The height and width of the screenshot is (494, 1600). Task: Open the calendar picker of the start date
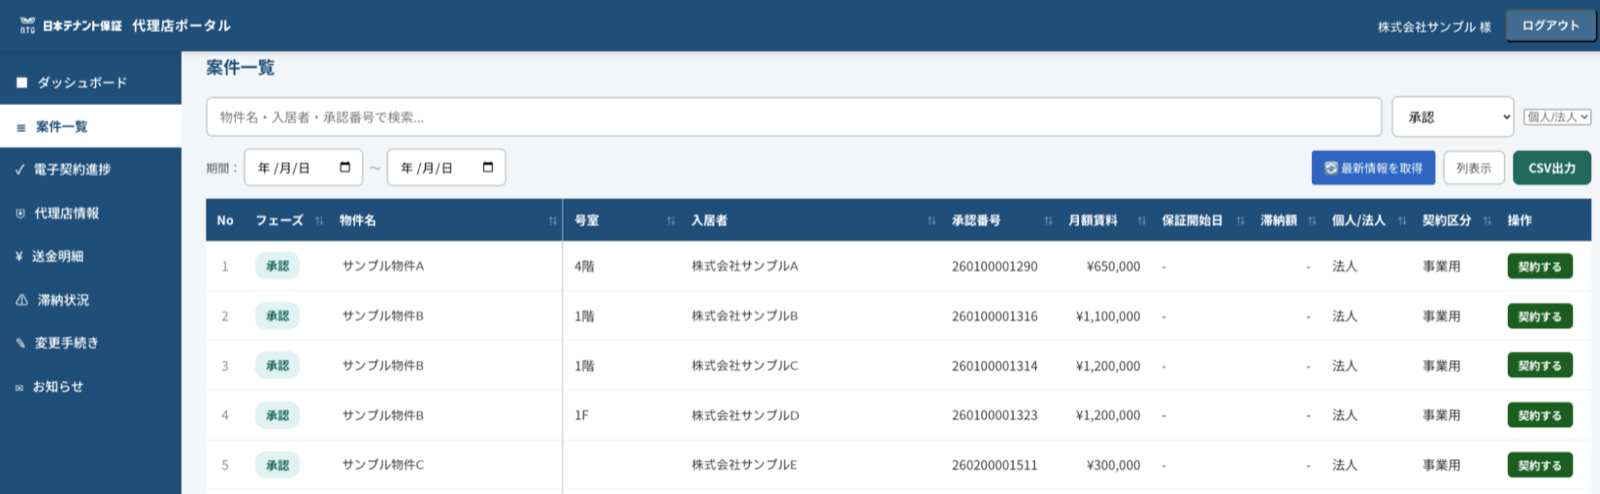(345, 167)
